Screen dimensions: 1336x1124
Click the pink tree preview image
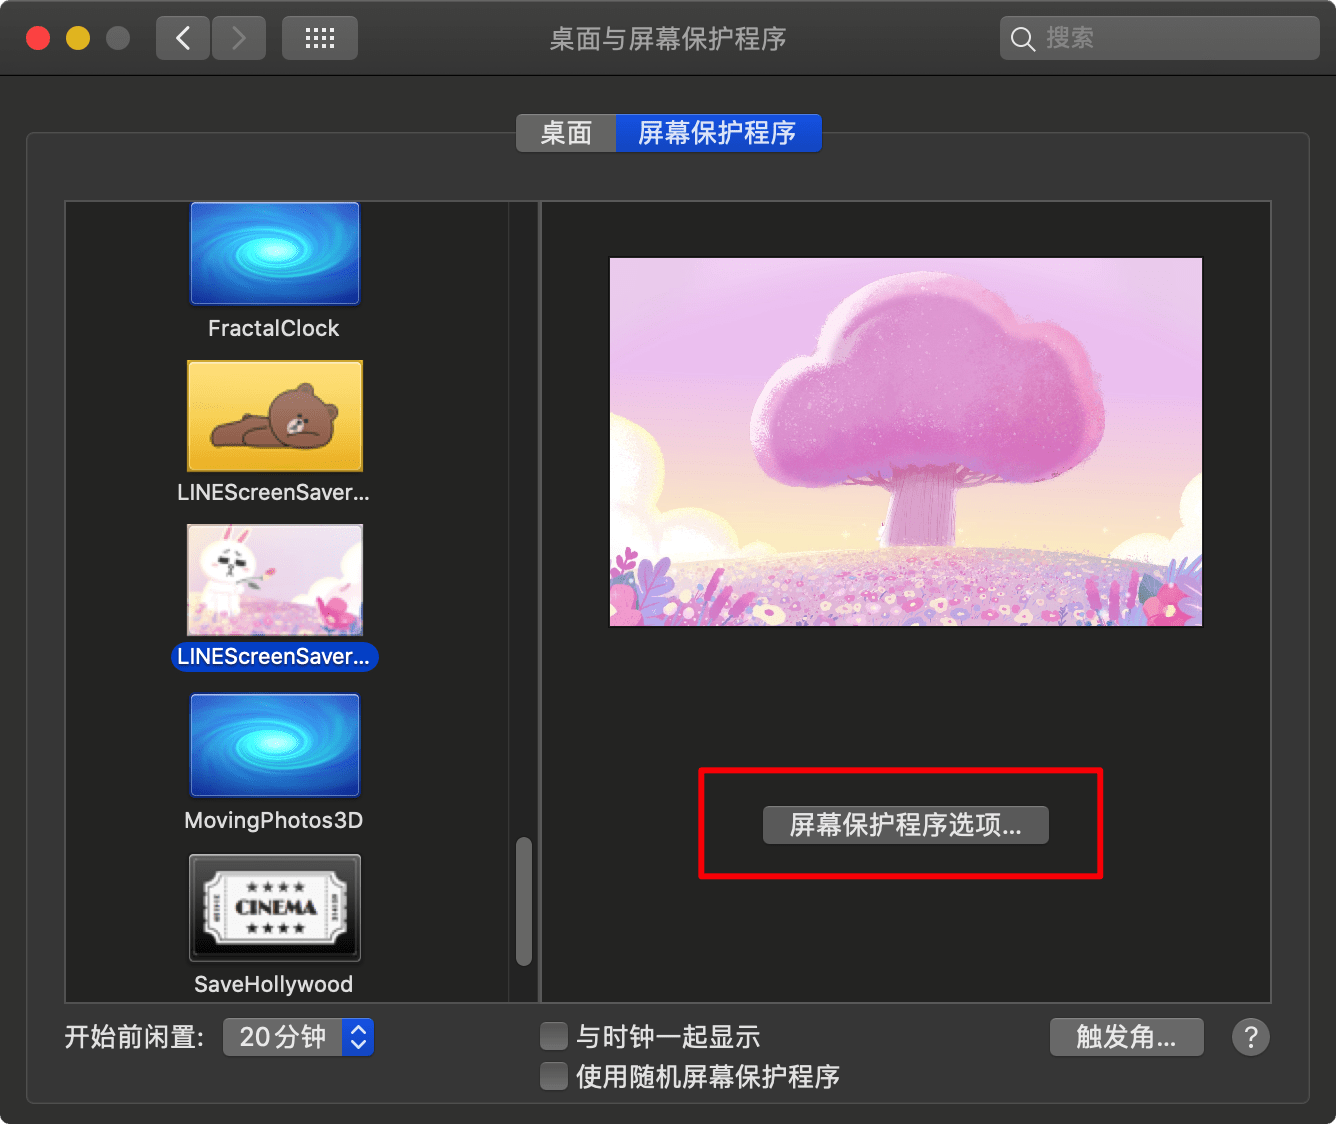click(906, 442)
